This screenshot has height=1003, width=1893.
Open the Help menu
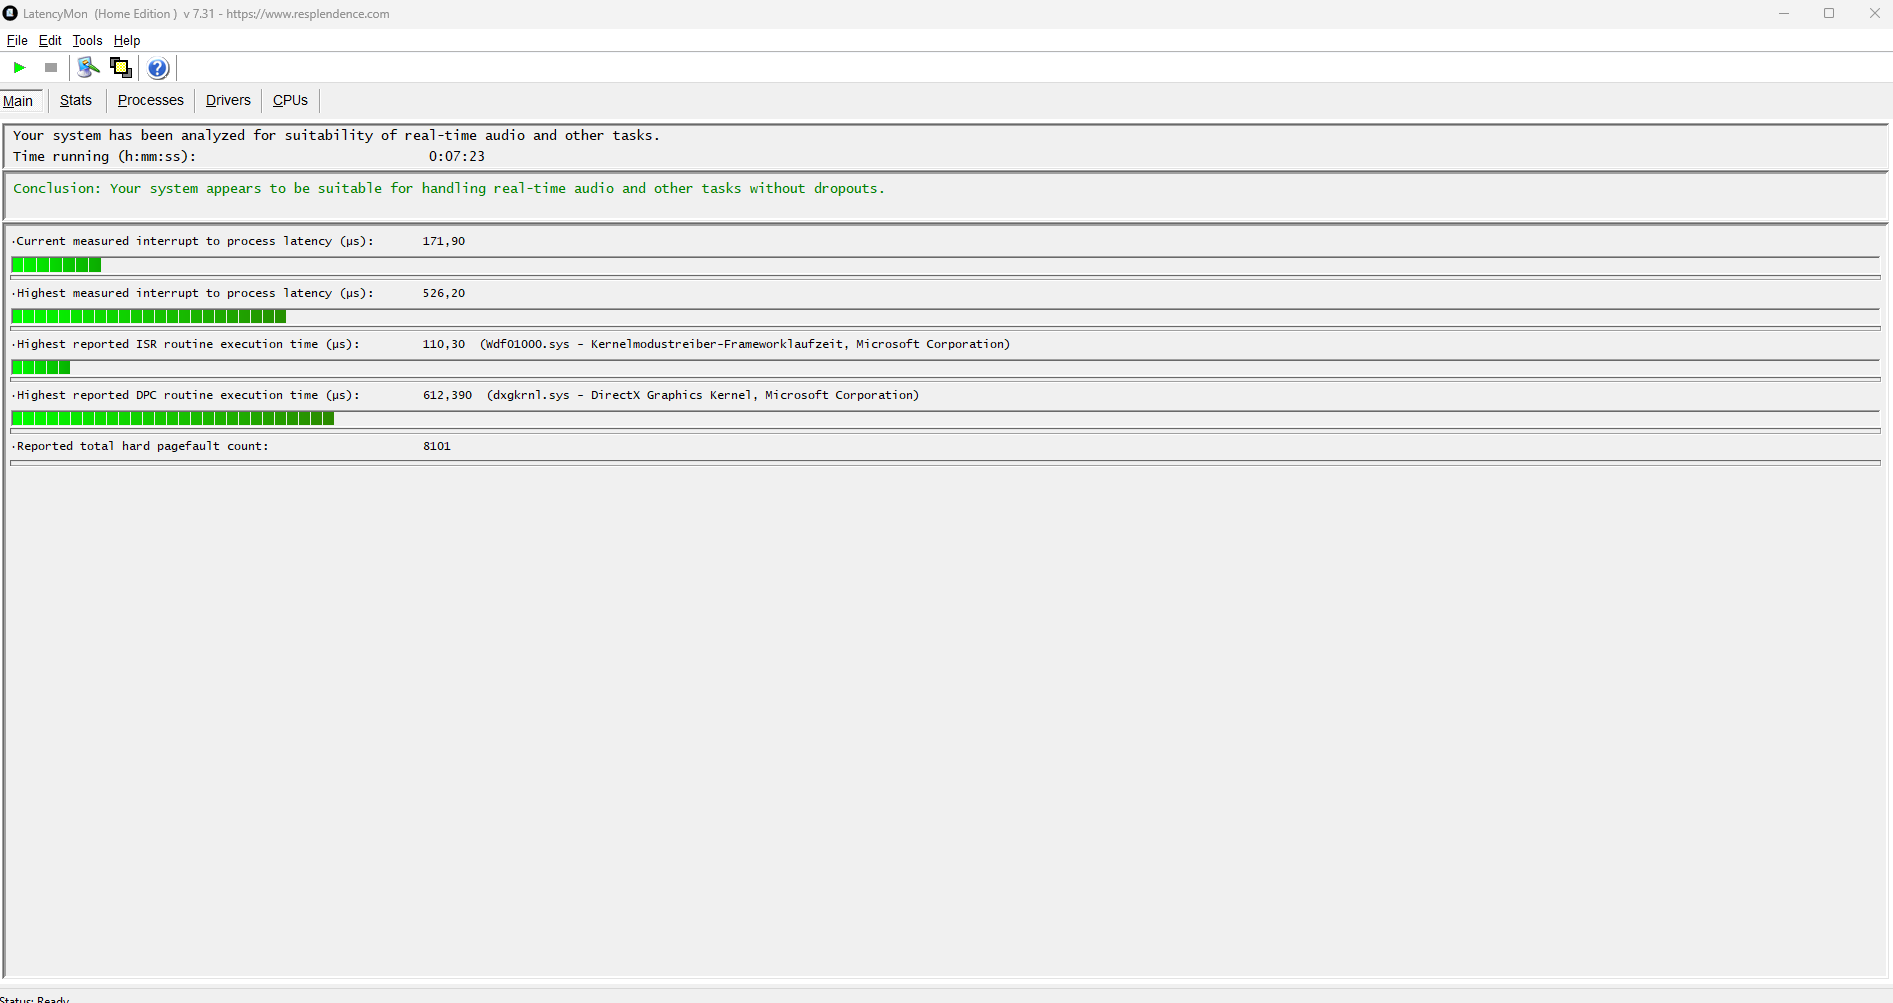127,41
